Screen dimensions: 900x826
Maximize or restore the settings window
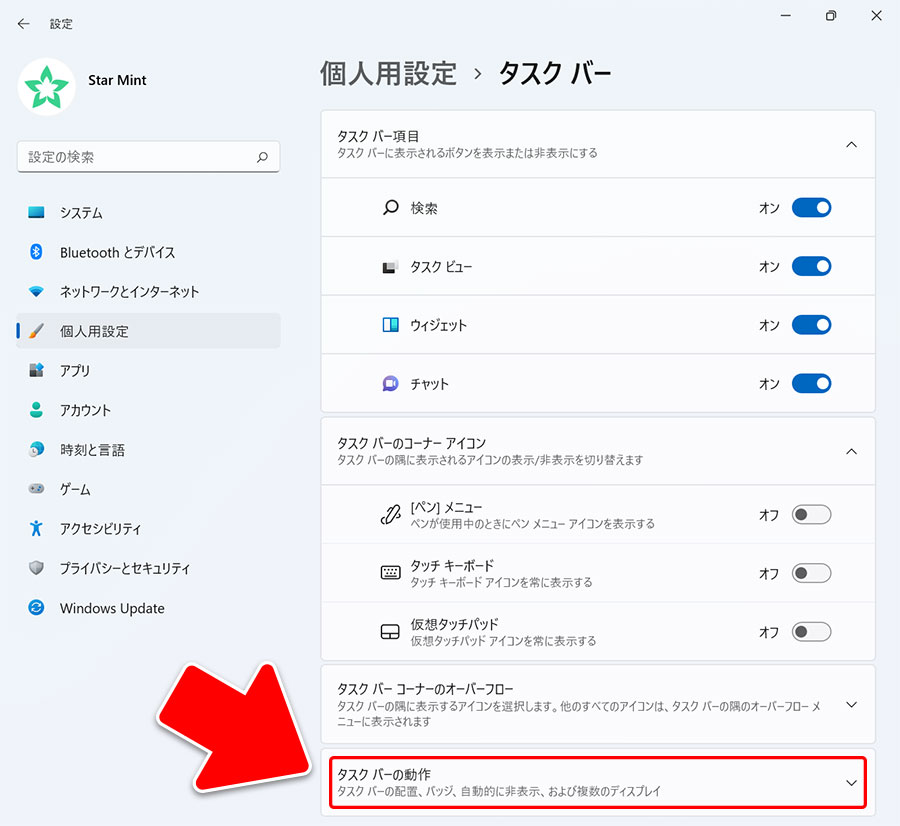click(x=831, y=15)
